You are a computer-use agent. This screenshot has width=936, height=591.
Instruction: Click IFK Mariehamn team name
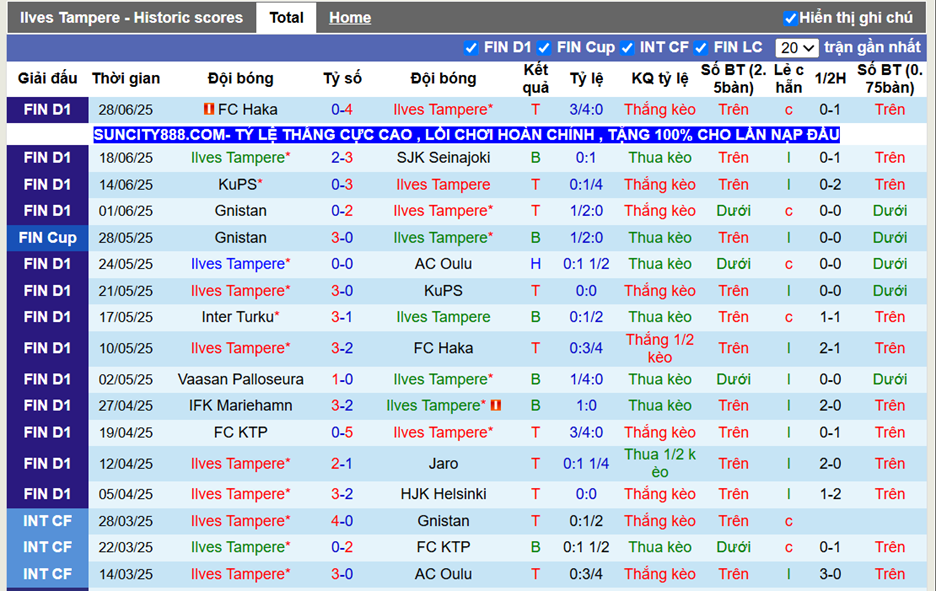[241, 405]
